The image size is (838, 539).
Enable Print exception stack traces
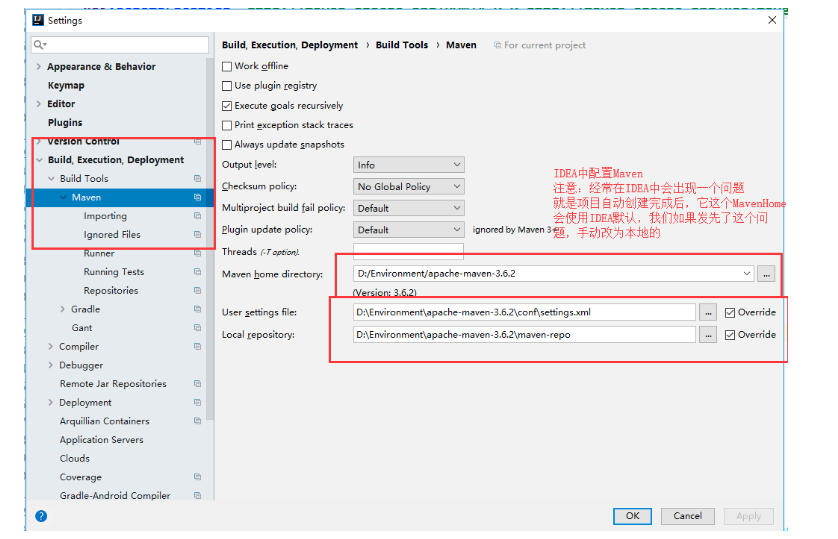click(x=227, y=125)
